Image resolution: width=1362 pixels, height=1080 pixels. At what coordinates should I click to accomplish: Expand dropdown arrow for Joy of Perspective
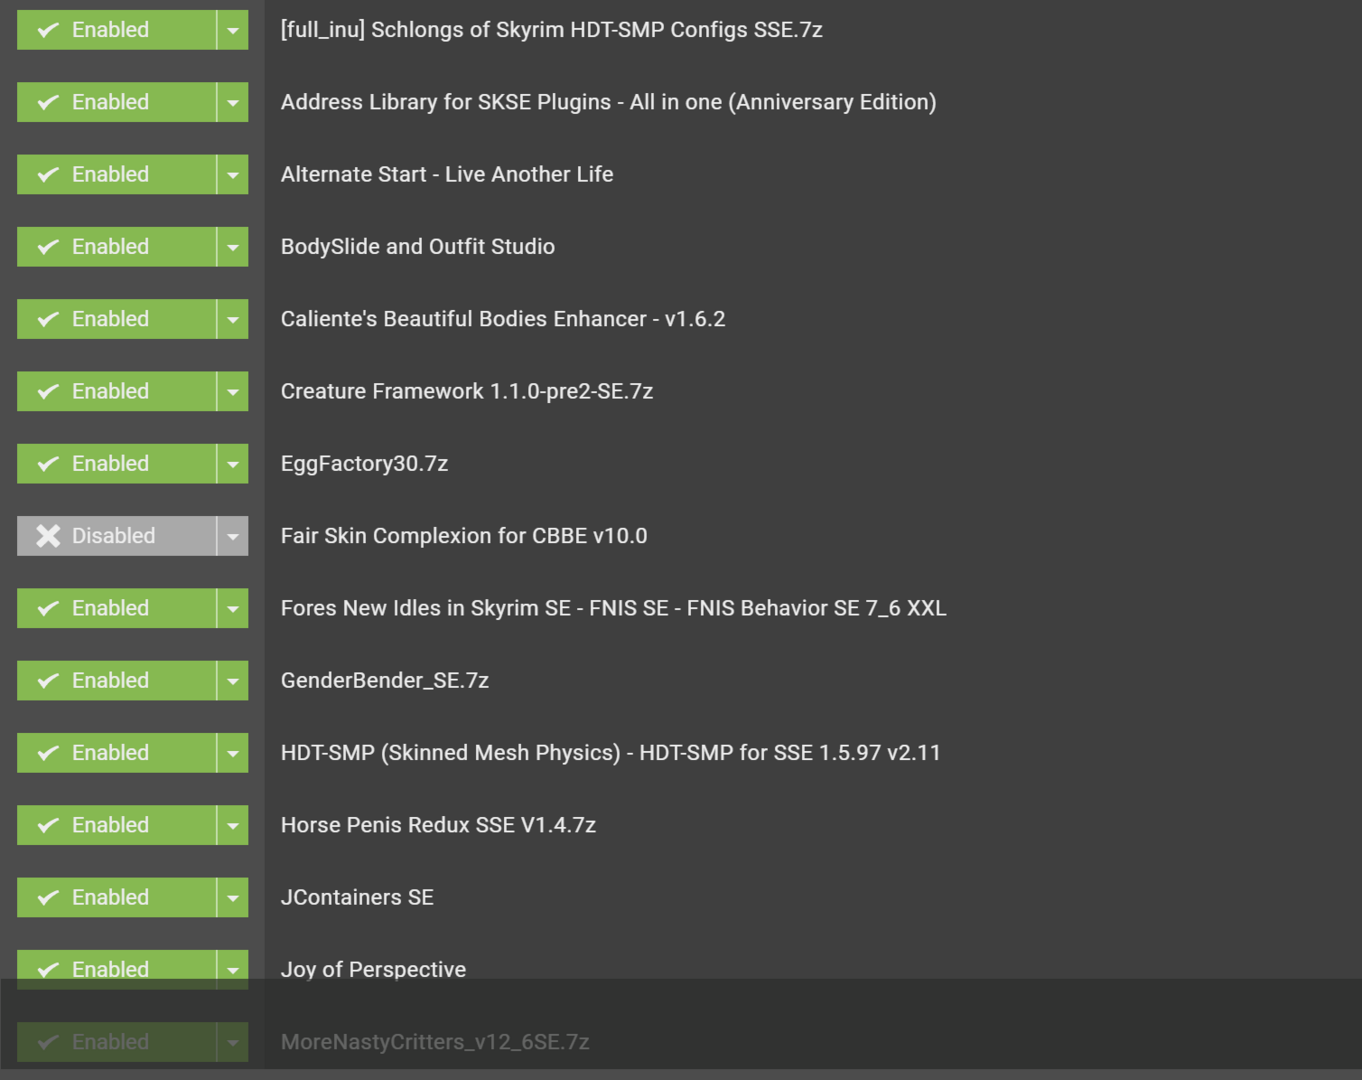point(233,969)
